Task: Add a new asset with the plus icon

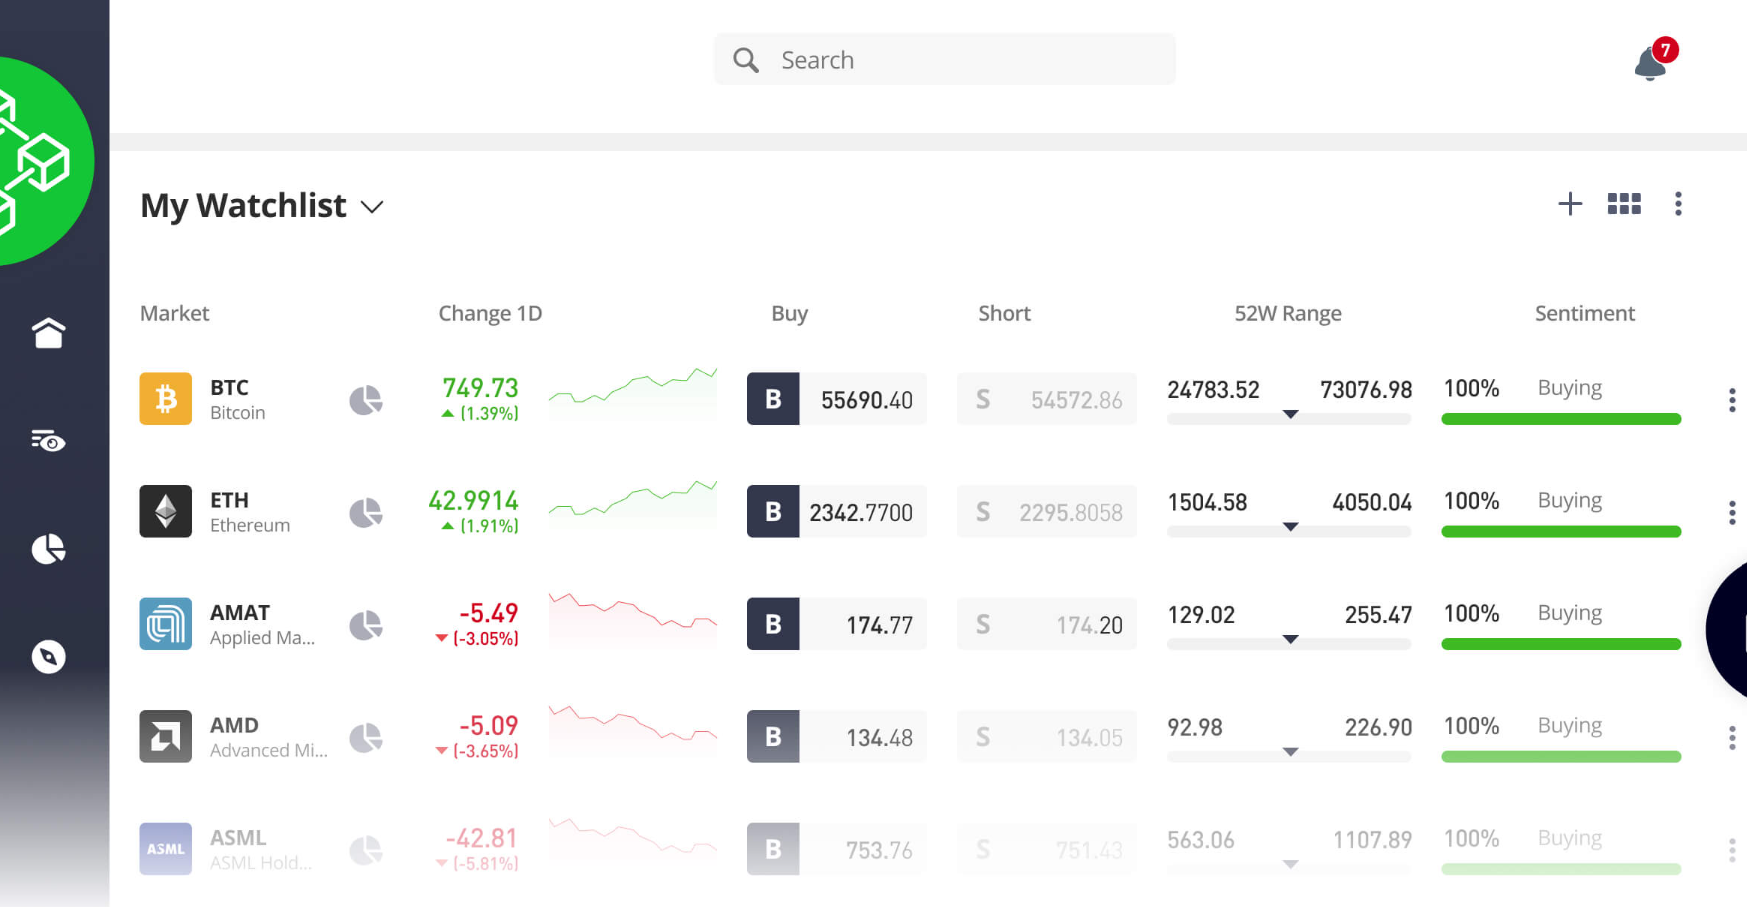Action: [x=1570, y=204]
